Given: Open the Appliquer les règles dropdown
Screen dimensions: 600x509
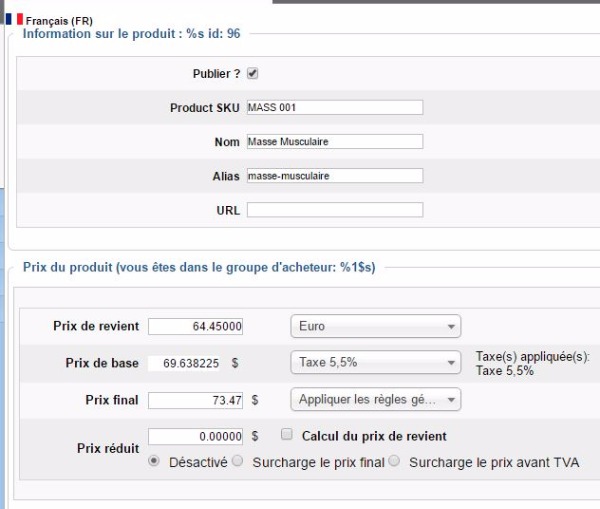Looking at the screenshot, I should [x=375, y=399].
